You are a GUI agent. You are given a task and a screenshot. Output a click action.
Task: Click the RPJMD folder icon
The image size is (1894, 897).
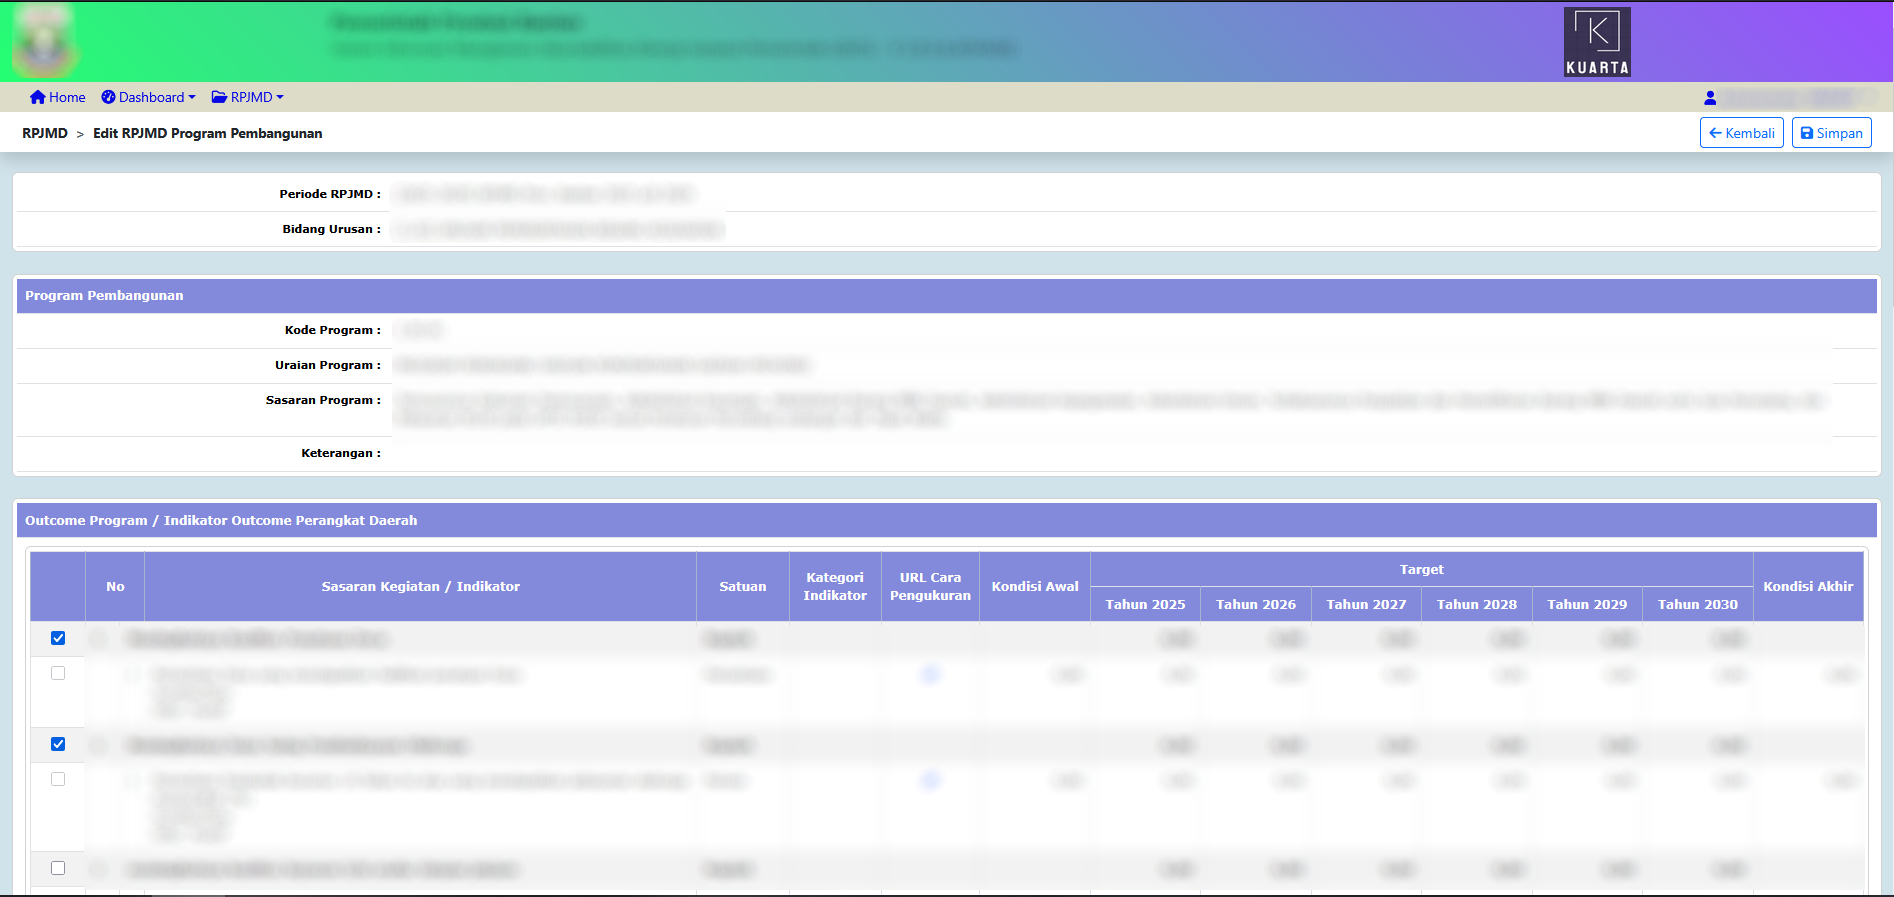(x=219, y=97)
